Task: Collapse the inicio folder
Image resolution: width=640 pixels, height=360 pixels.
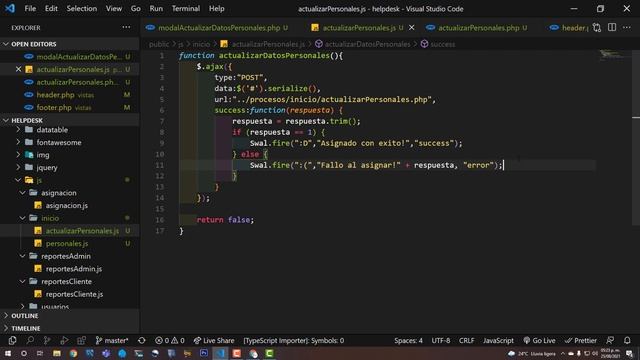Action: 22,218
